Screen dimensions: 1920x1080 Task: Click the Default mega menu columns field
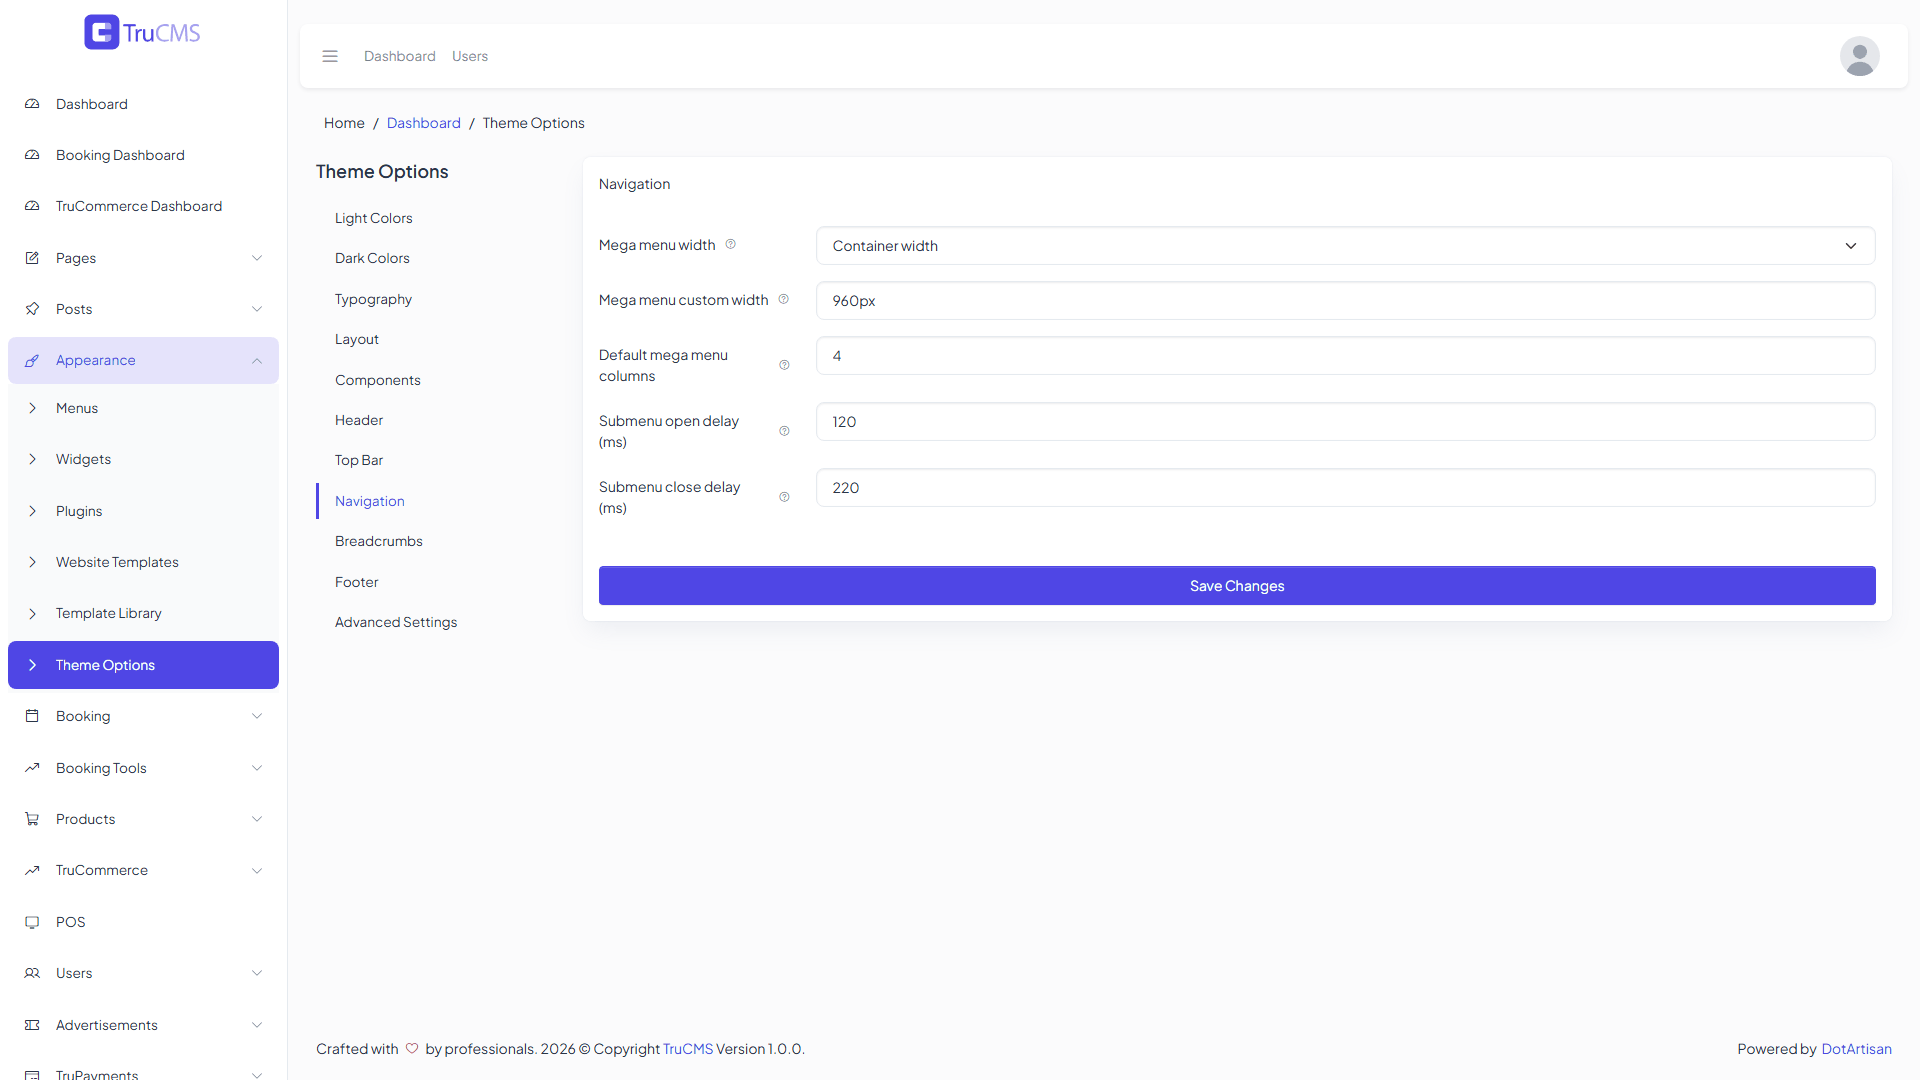1345,356
